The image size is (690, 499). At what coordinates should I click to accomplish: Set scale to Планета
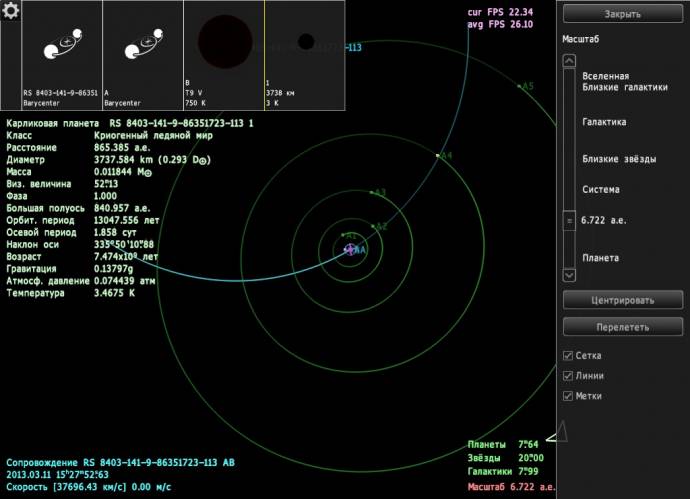coord(600,258)
